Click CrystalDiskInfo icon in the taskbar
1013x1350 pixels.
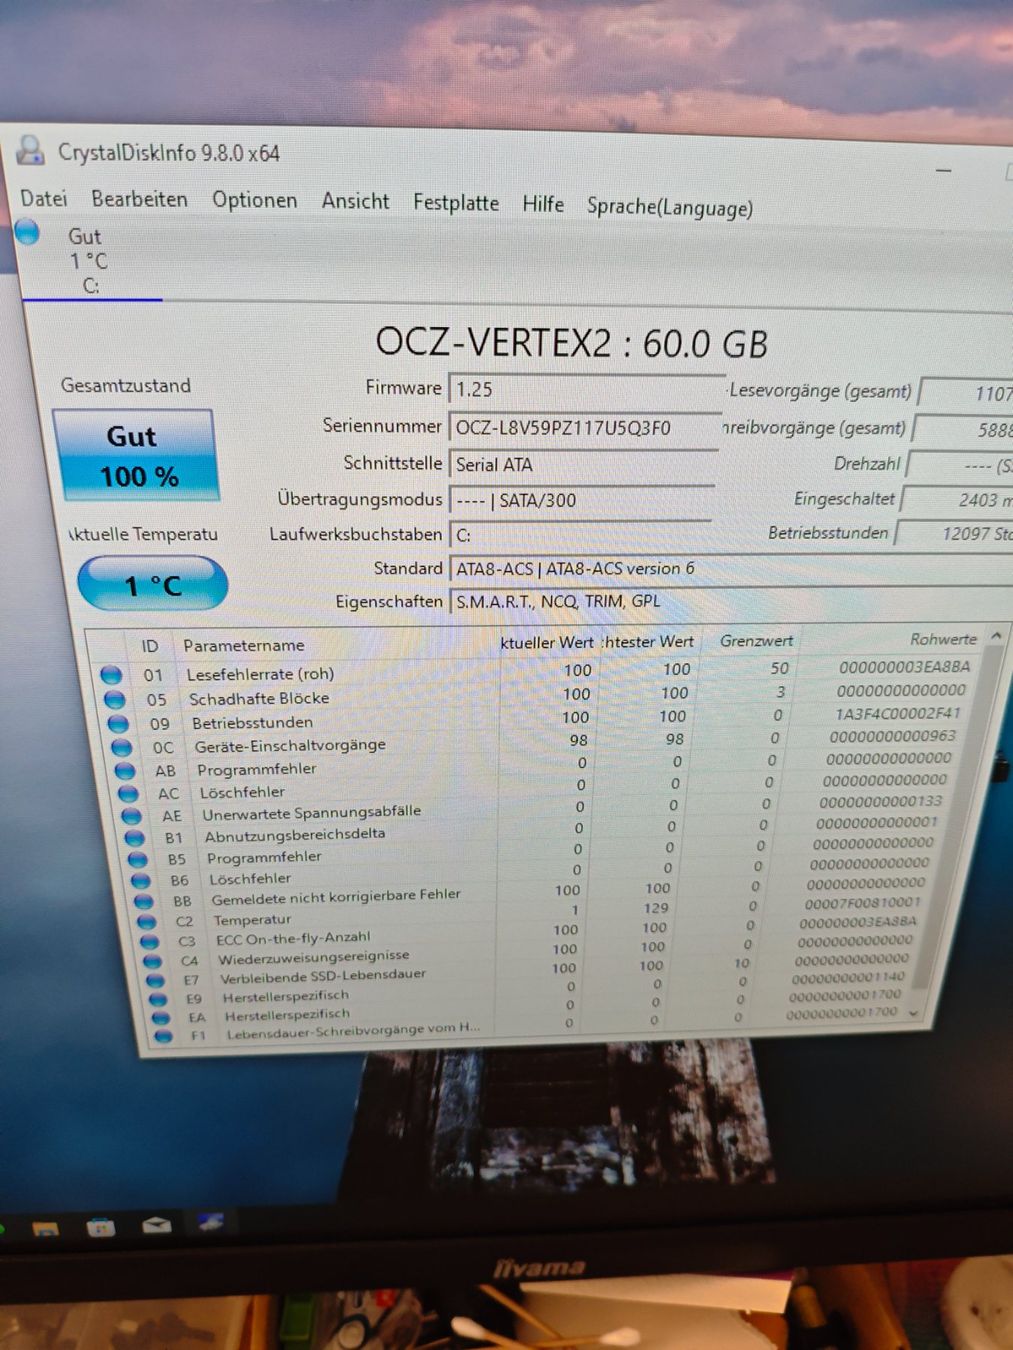tap(211, 1222)
